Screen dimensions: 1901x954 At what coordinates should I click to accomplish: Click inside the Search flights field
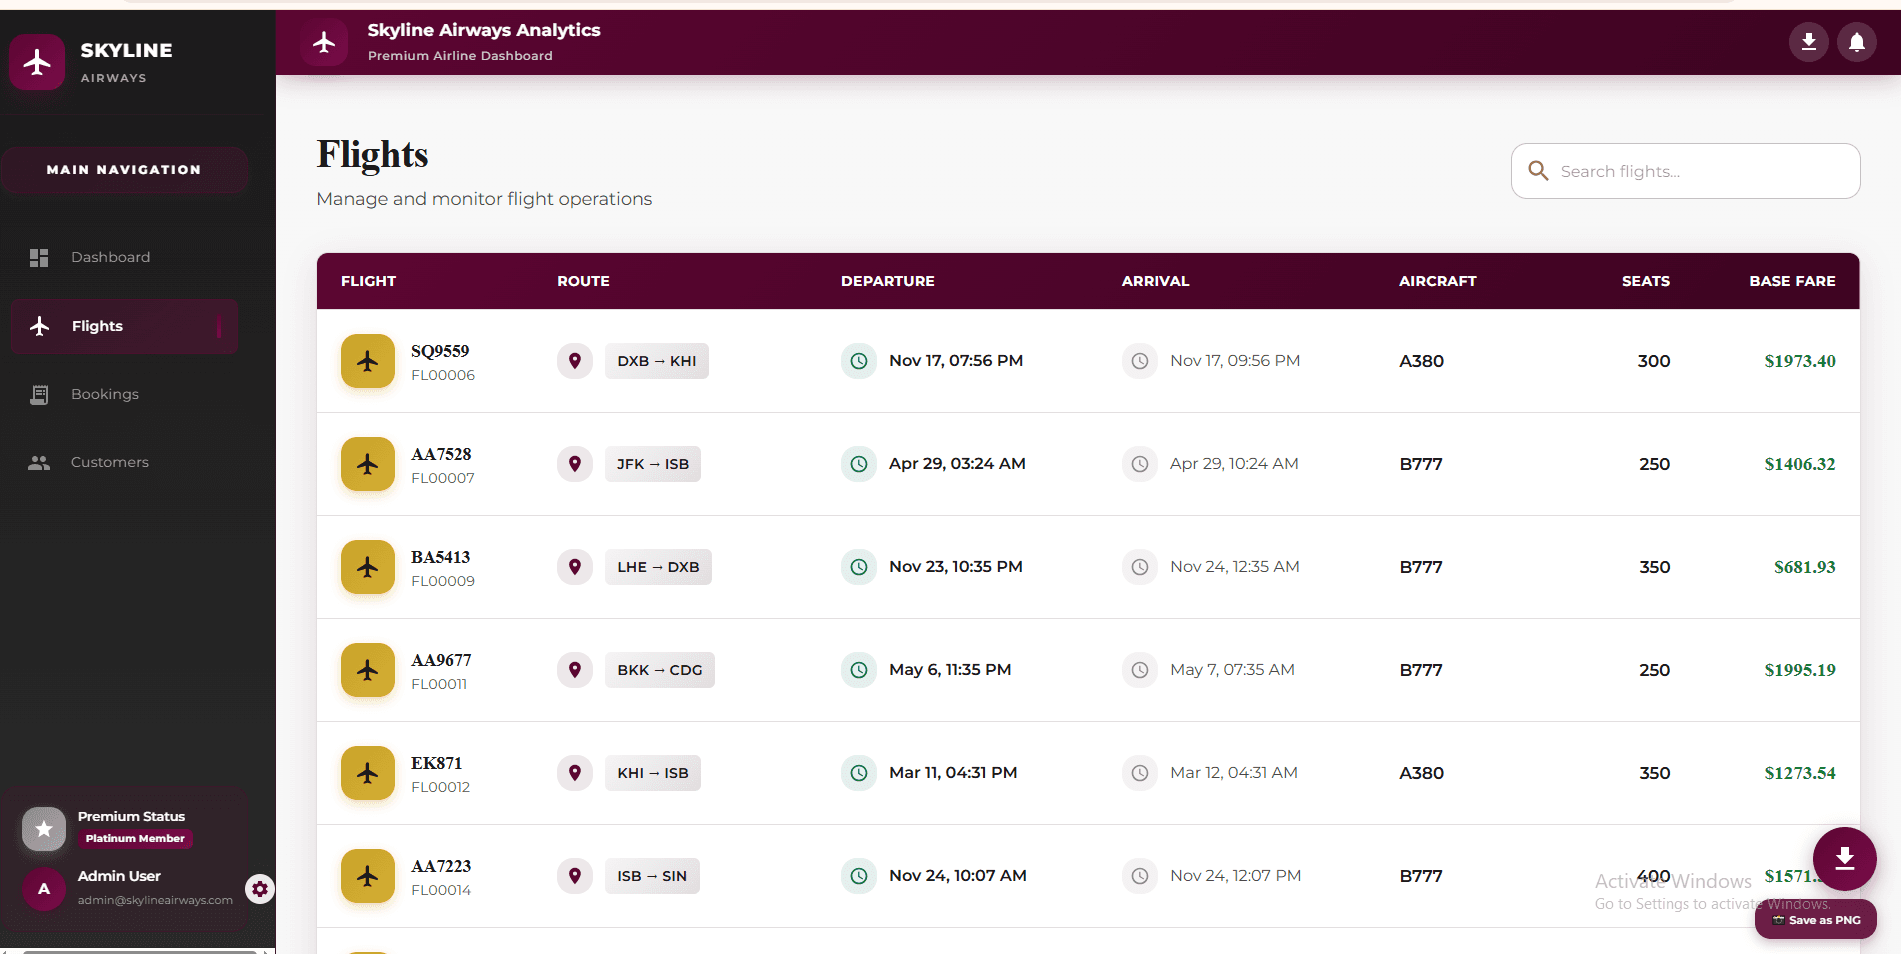tap(1685, 171)
